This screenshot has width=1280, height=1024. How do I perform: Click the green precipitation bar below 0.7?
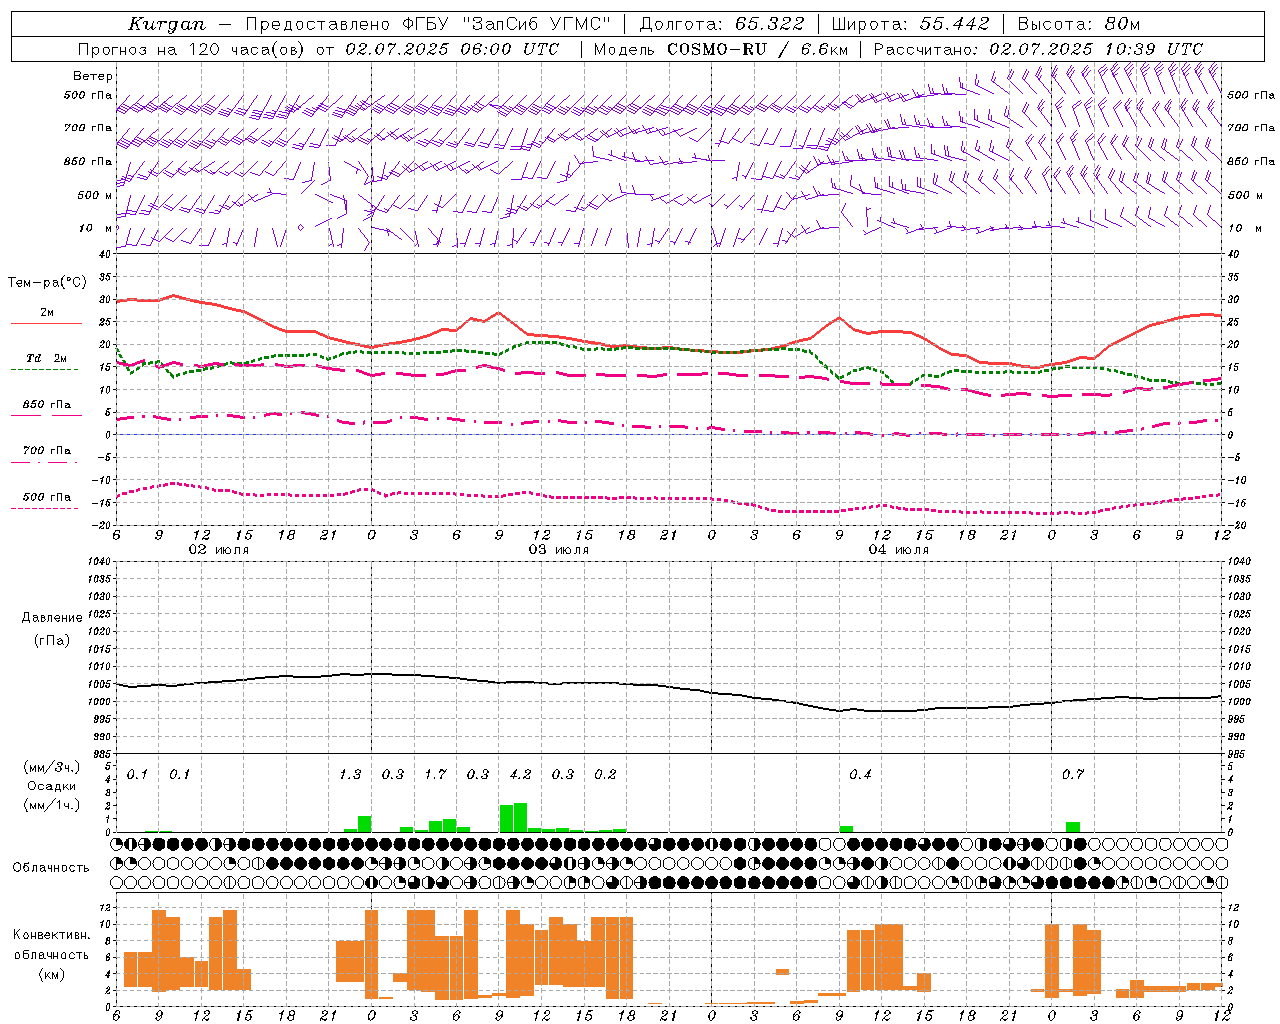pyautogui.click(x=1073, y=827)
